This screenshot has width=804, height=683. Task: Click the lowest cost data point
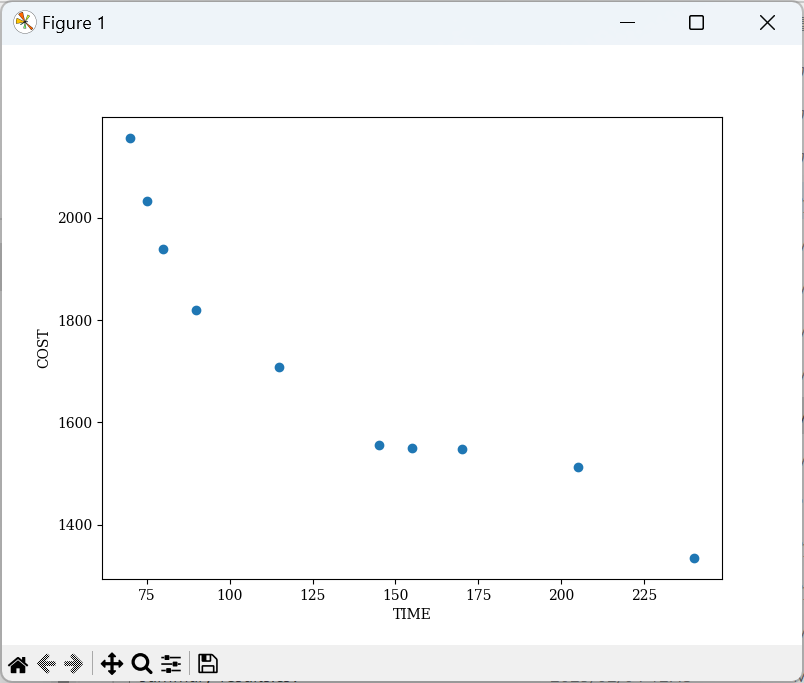pos(694,558)
